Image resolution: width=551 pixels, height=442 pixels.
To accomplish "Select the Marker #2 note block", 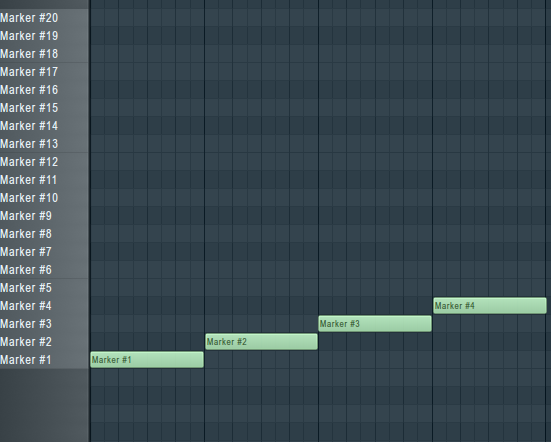I will coord(261,342).
